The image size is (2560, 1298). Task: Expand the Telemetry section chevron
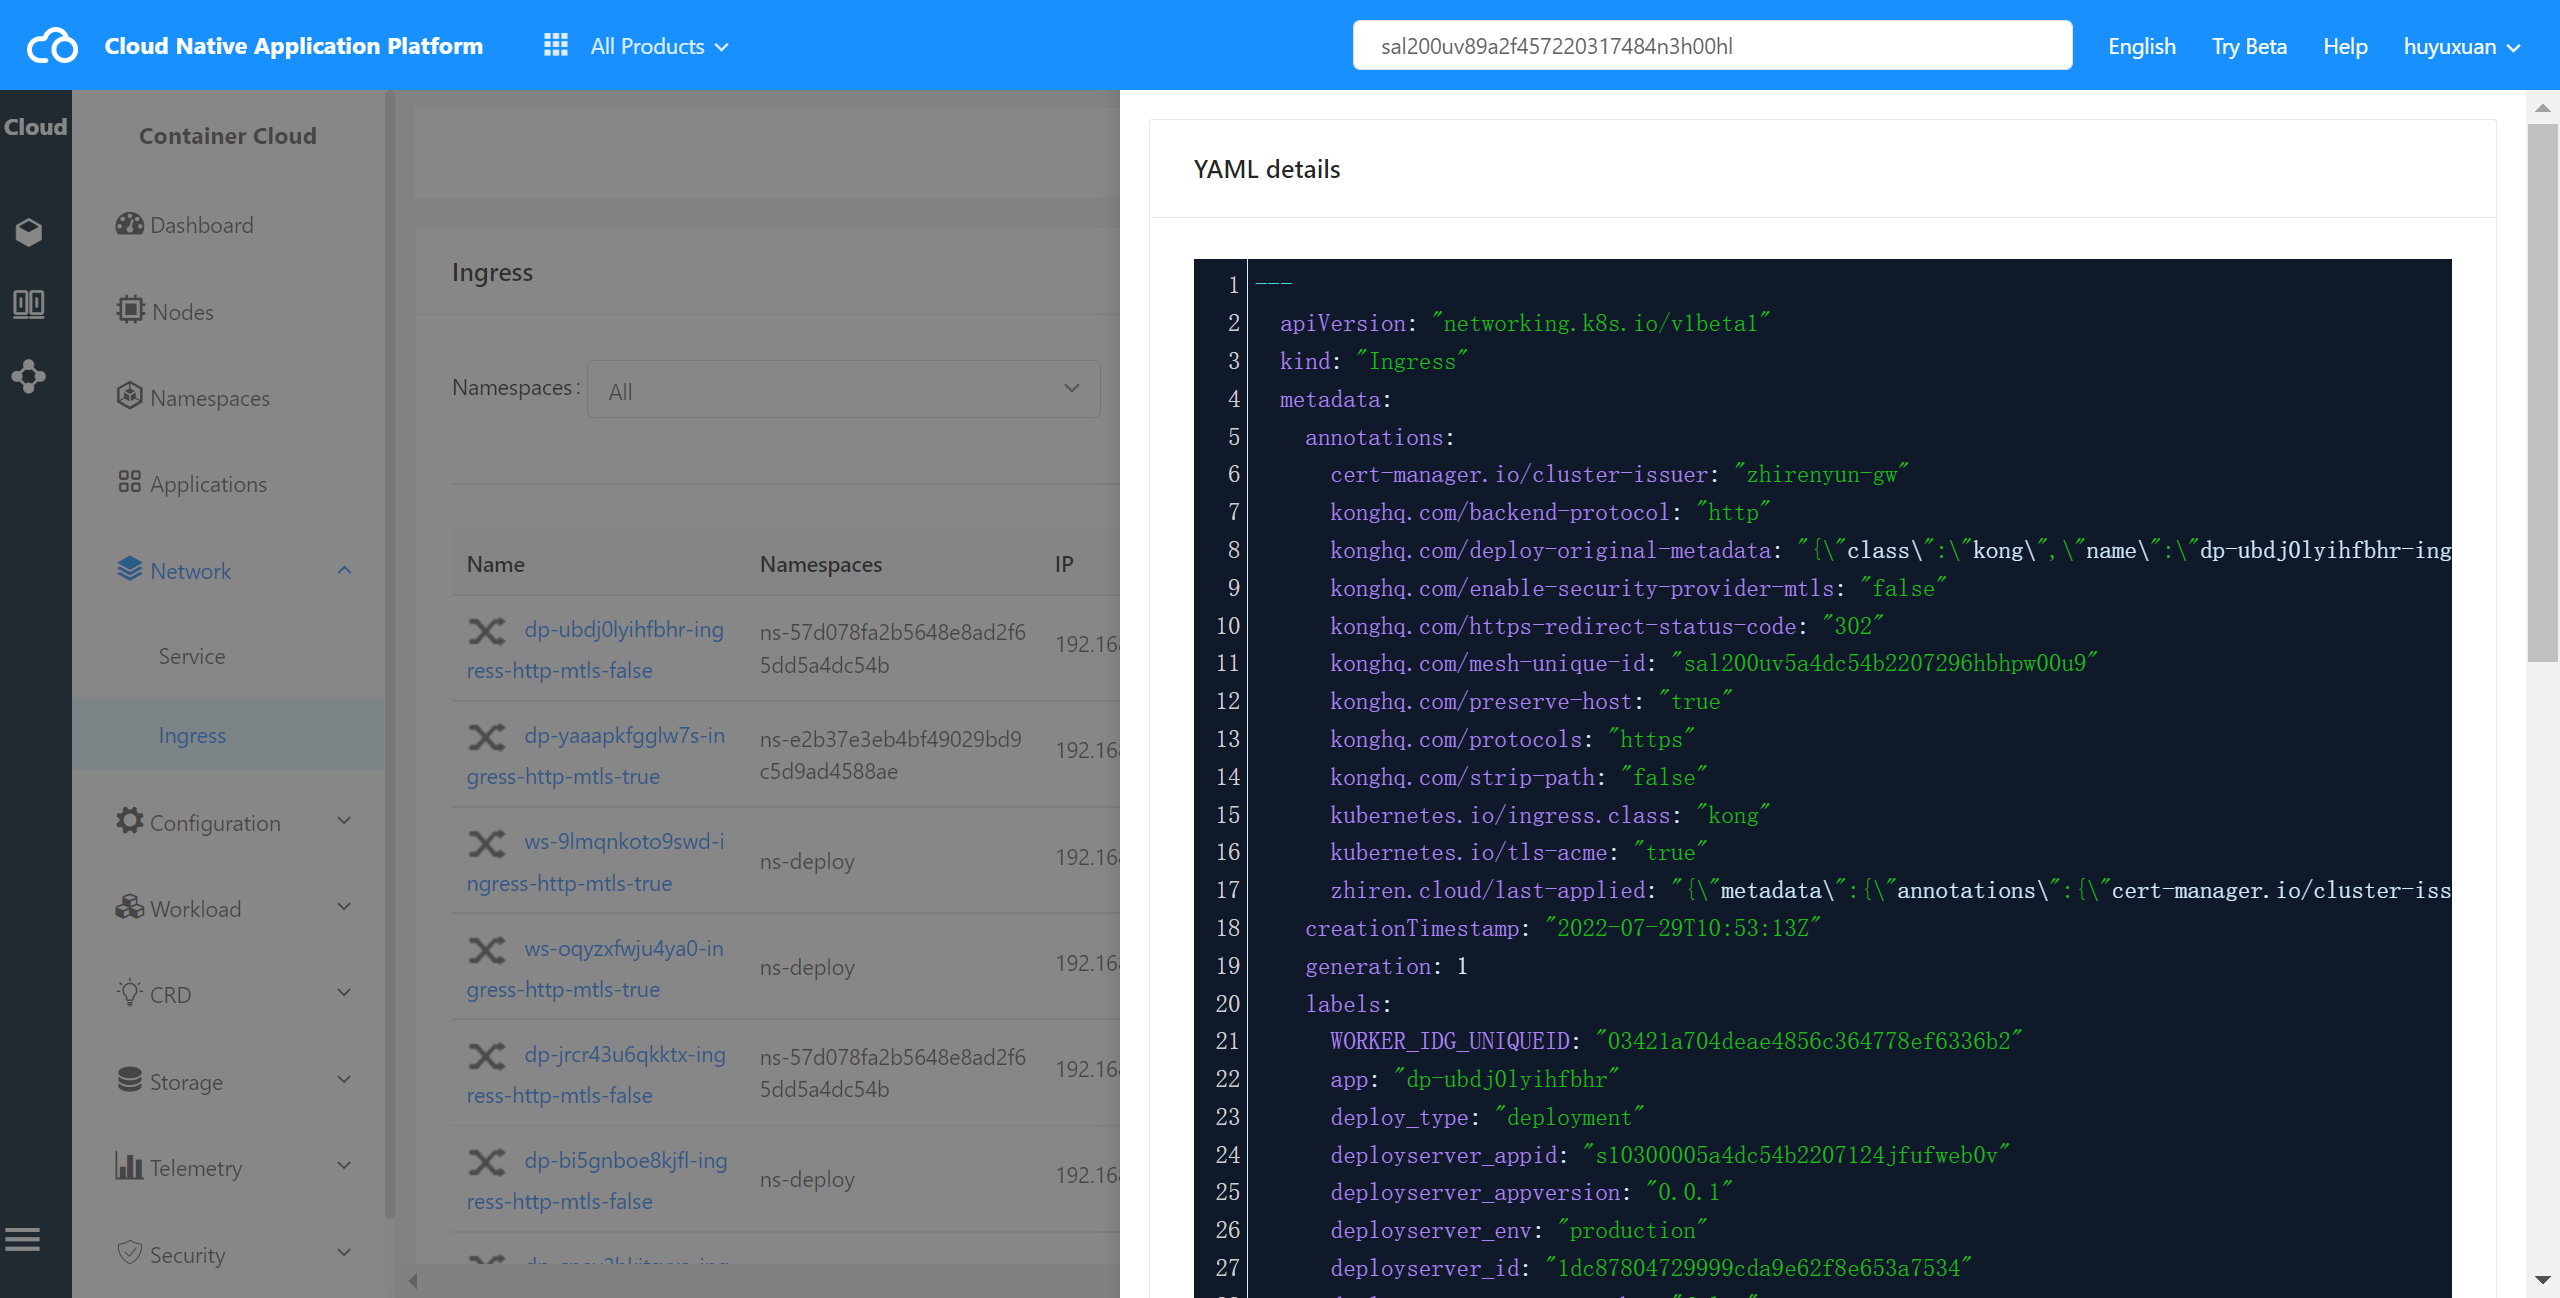[344, 1166]
